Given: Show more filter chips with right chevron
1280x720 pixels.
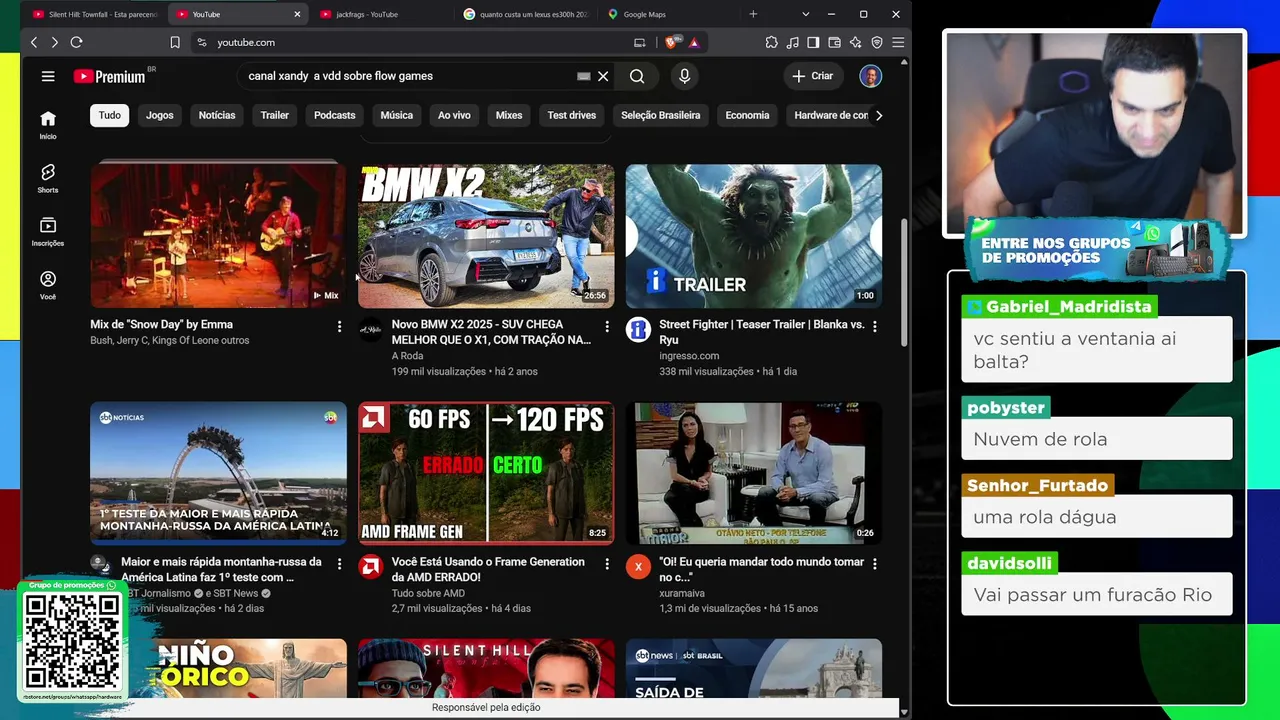Looking at the screenshot, I should 879,115.
